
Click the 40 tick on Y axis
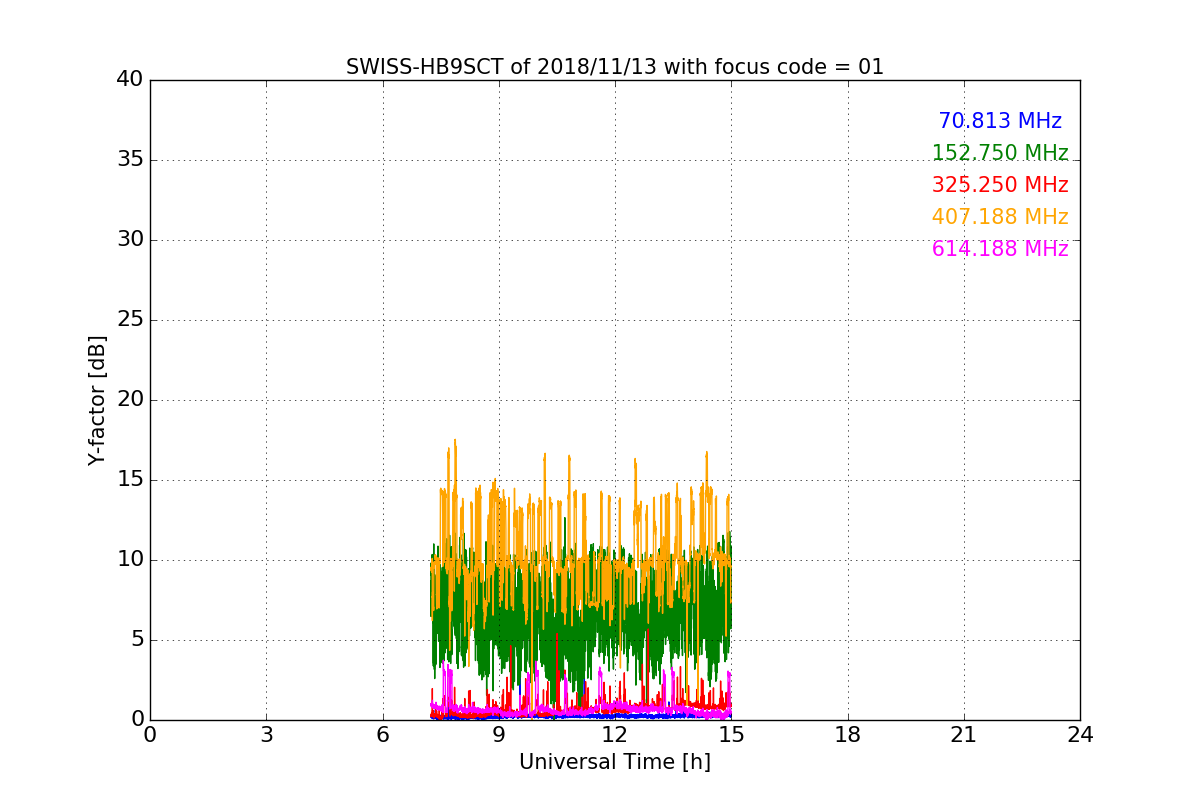[130, 80]
